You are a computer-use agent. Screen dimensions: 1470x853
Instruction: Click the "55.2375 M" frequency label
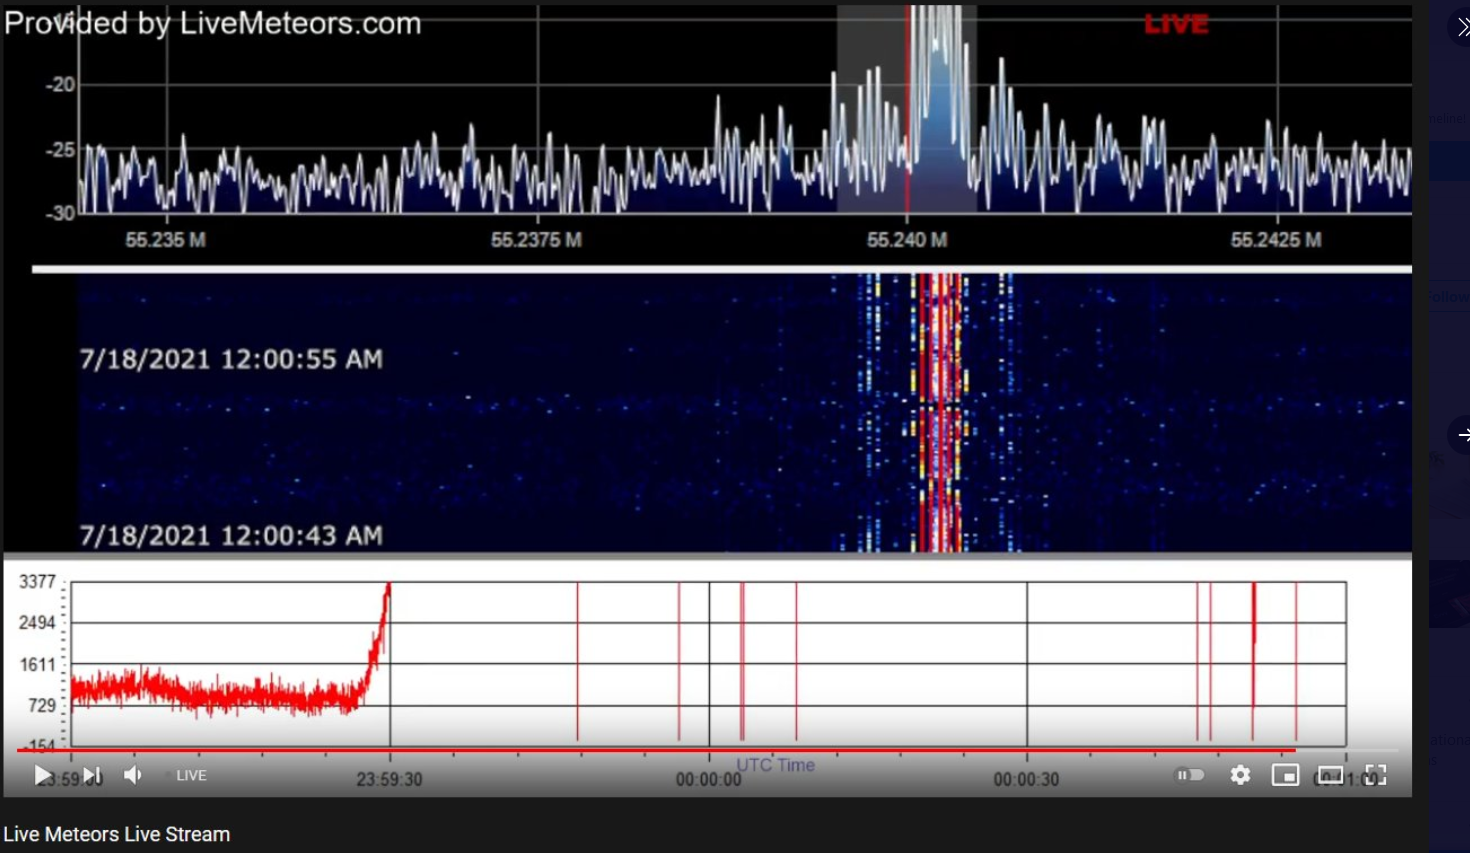pos(536,240)
